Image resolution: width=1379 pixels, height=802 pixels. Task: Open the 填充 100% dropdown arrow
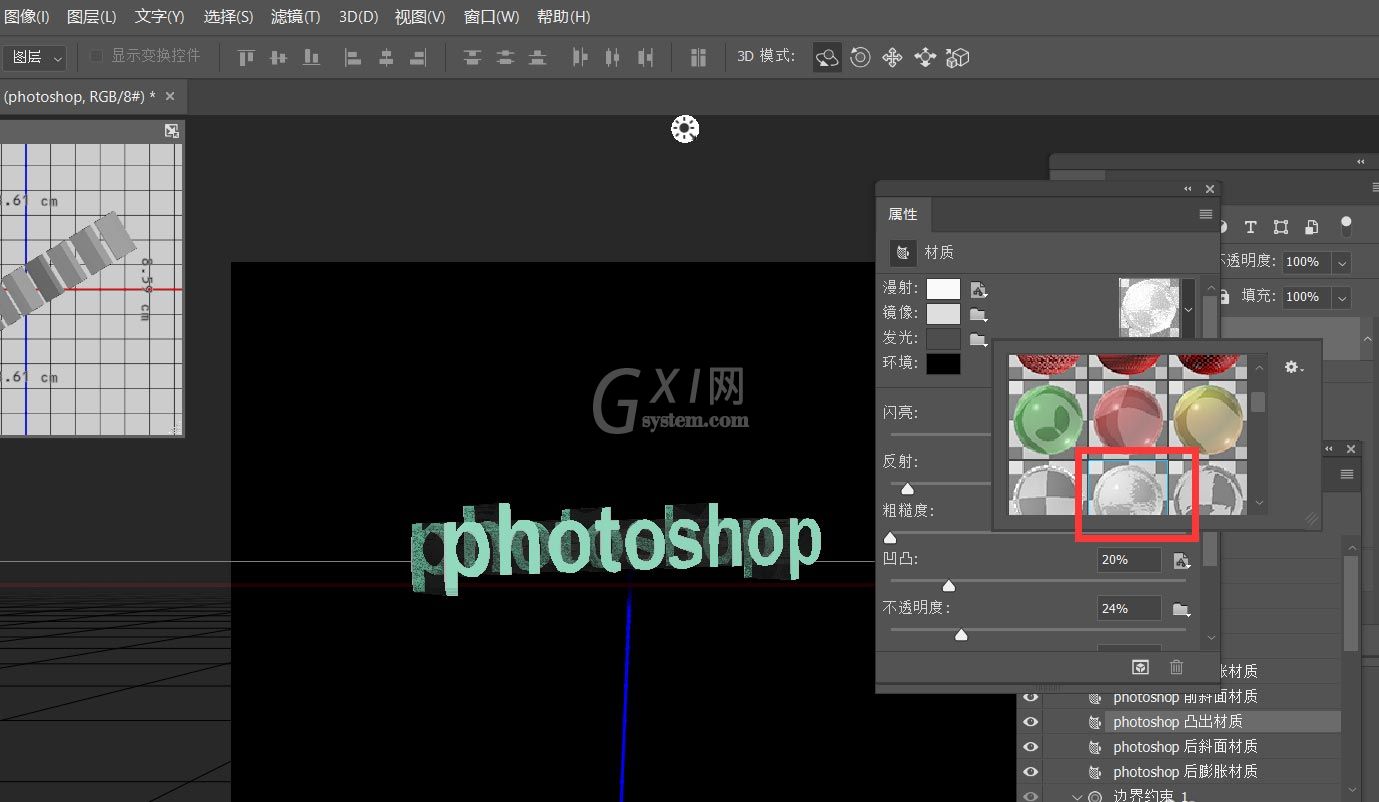click(x=1342, y=297)
